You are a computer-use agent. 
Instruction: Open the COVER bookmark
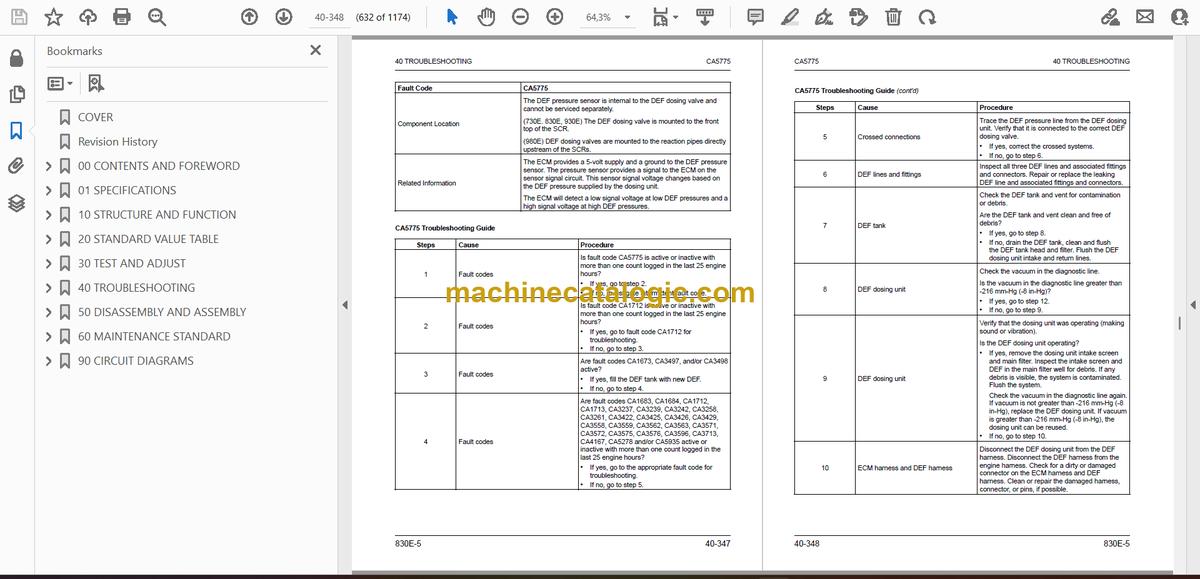(x=95, y=117)
